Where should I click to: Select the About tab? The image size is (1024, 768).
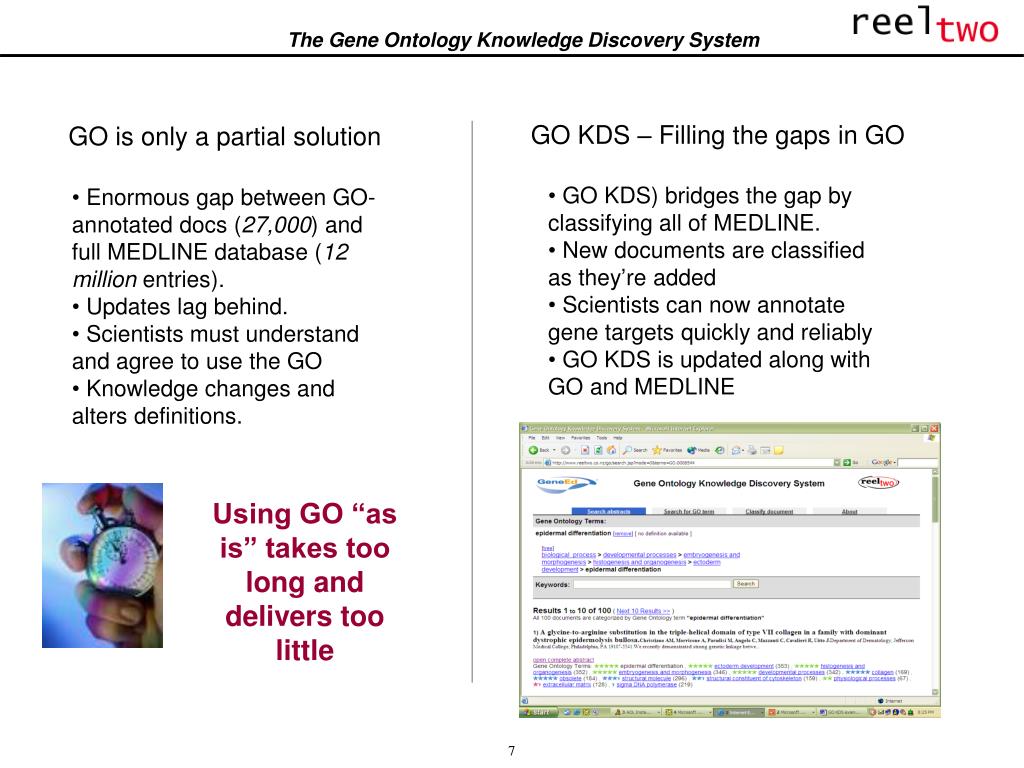point(849,511)
